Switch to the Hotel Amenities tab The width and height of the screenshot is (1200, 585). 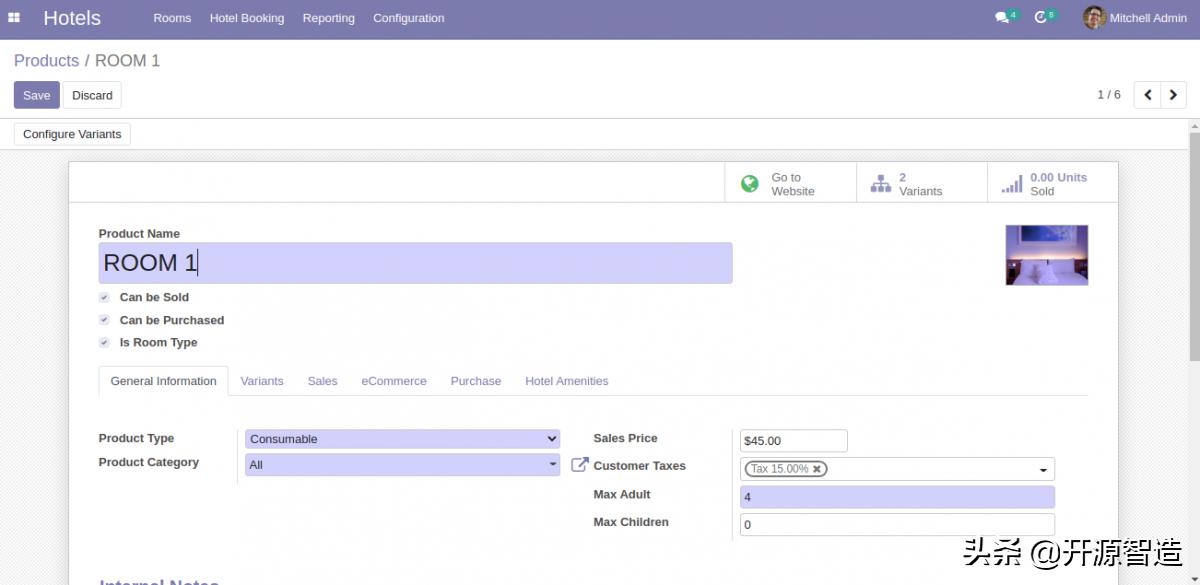pyautogui.click(x=566, y=381)
